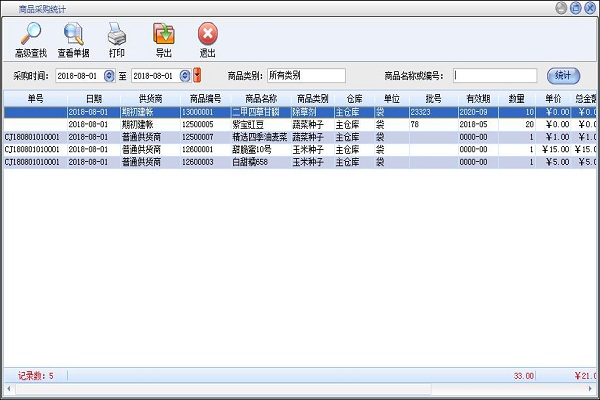This screenshot has width=600, height=400.
Task: Sort by the 供货商 column header
Action: point(150,99)
